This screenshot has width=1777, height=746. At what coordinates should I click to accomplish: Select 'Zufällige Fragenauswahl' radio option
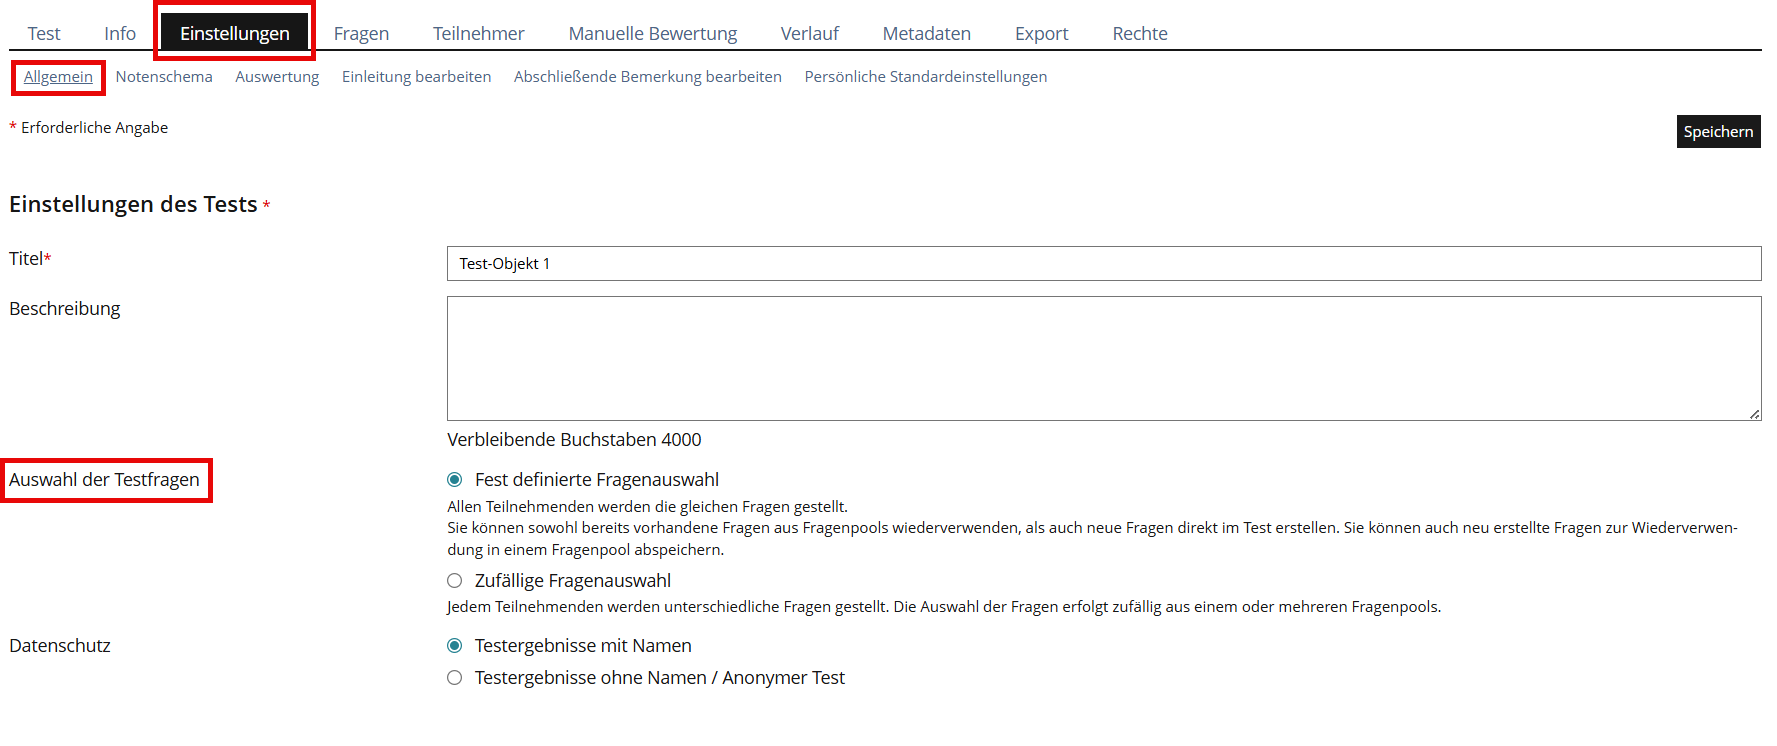click(x=455, y=581)
